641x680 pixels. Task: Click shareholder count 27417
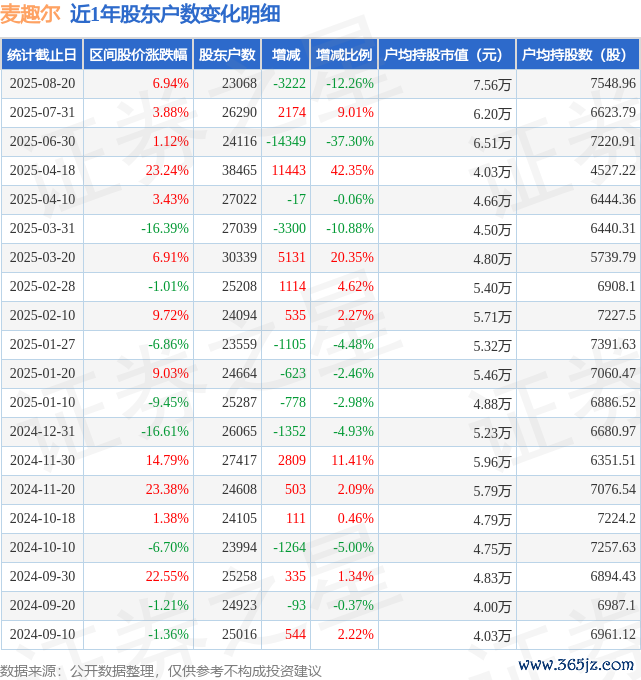(239, 460)
